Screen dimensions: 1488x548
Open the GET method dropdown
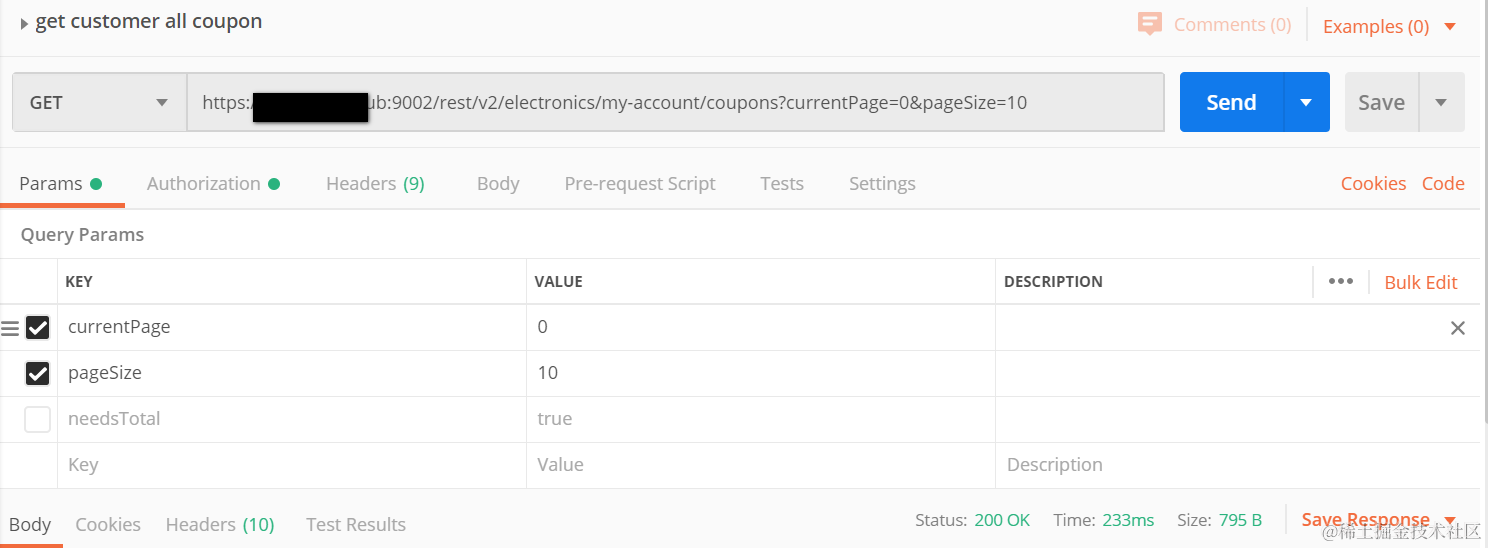tap(99, 103)
